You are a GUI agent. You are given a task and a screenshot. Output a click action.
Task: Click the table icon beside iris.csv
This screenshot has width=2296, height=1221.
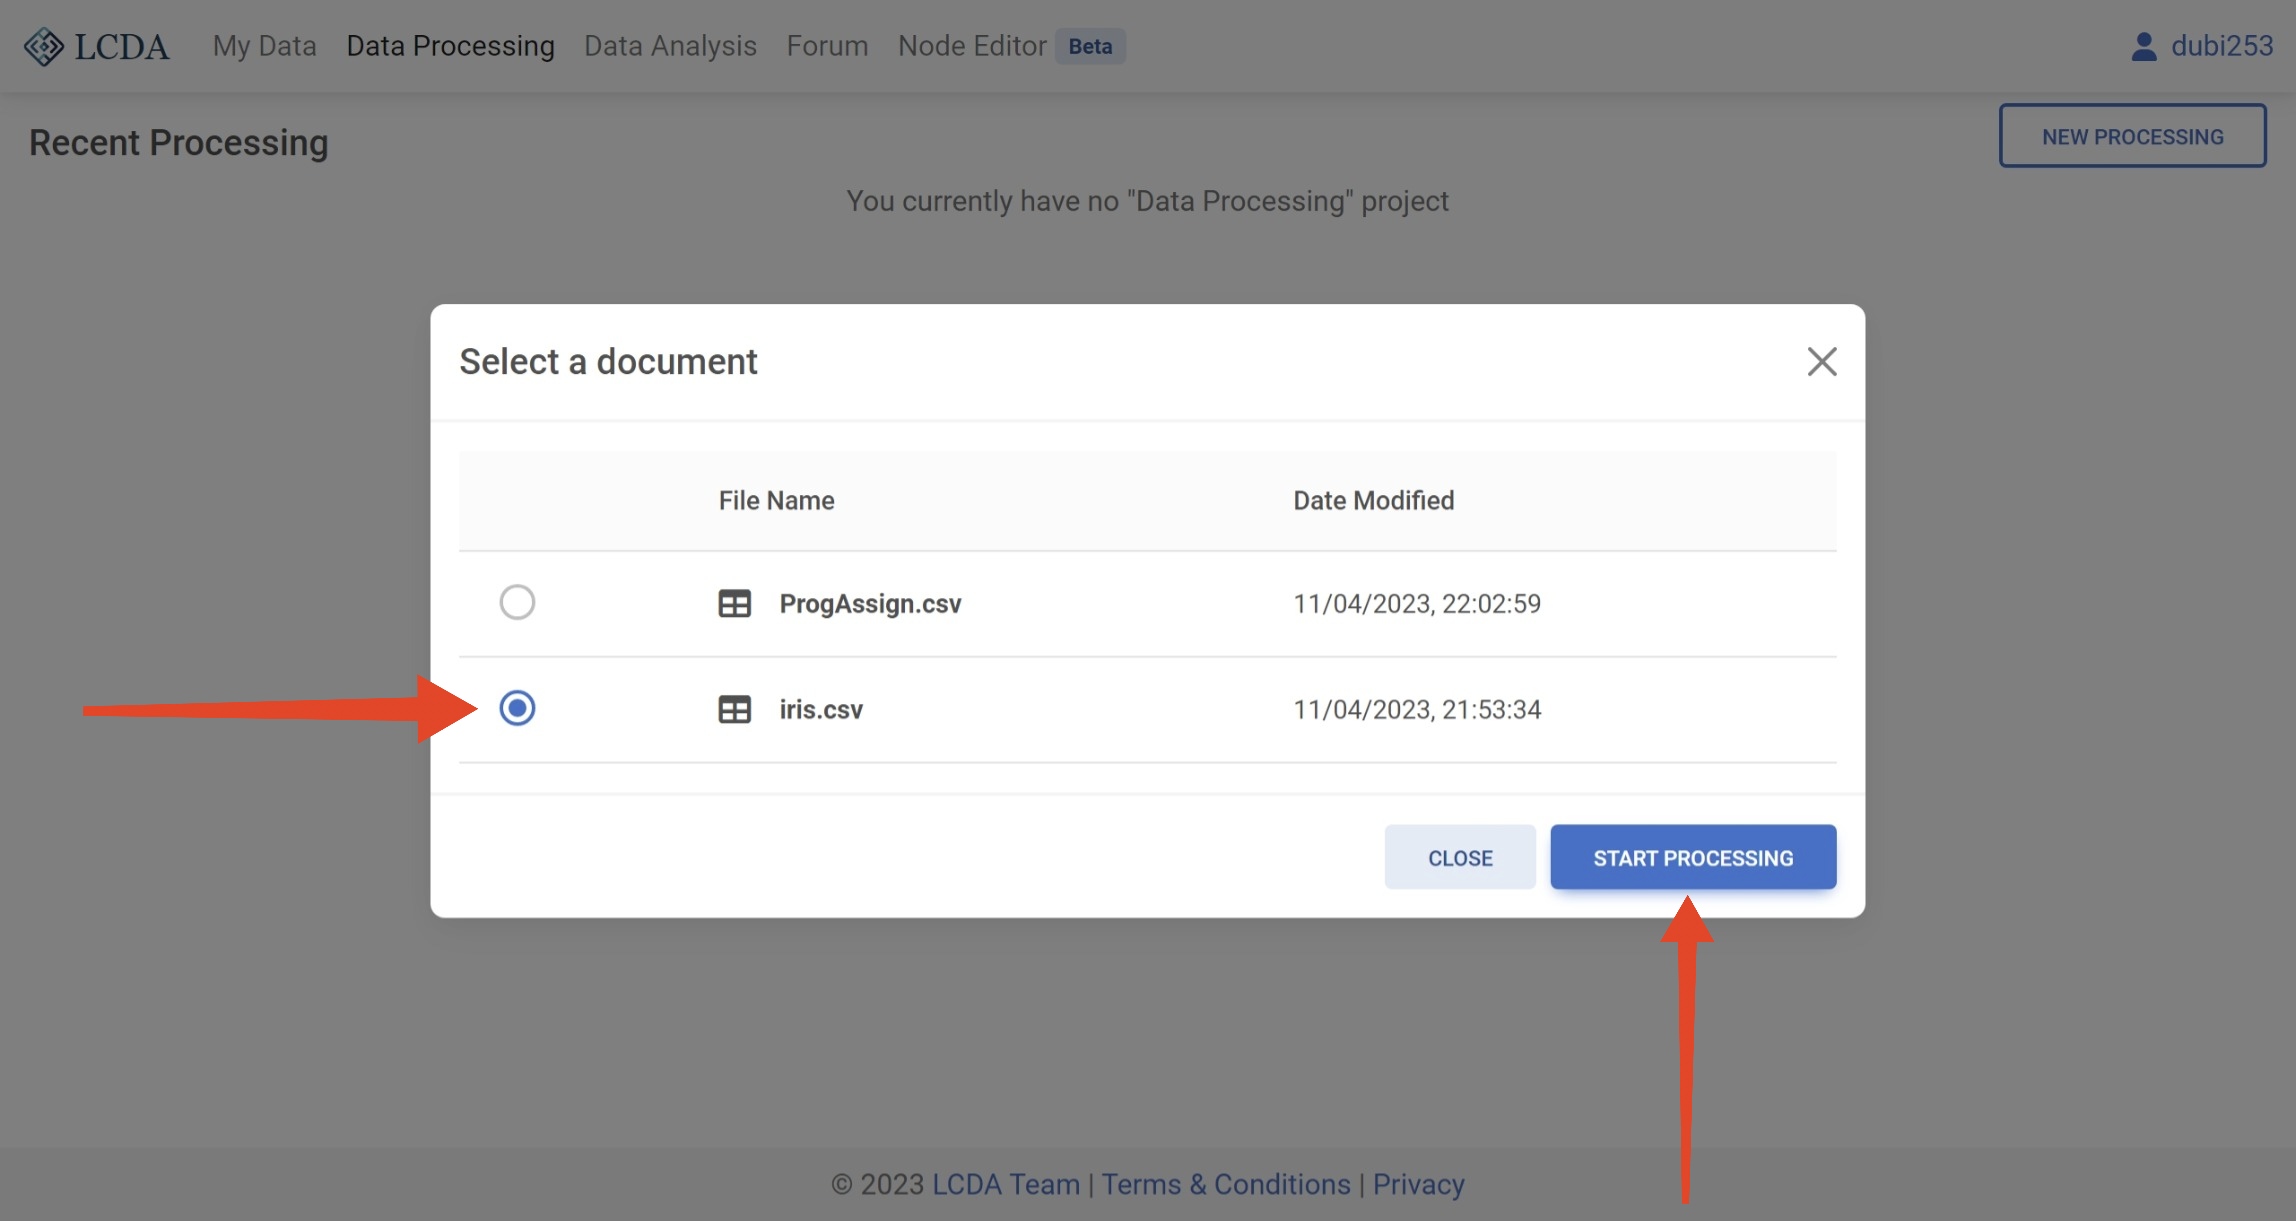tap(734, 709)
